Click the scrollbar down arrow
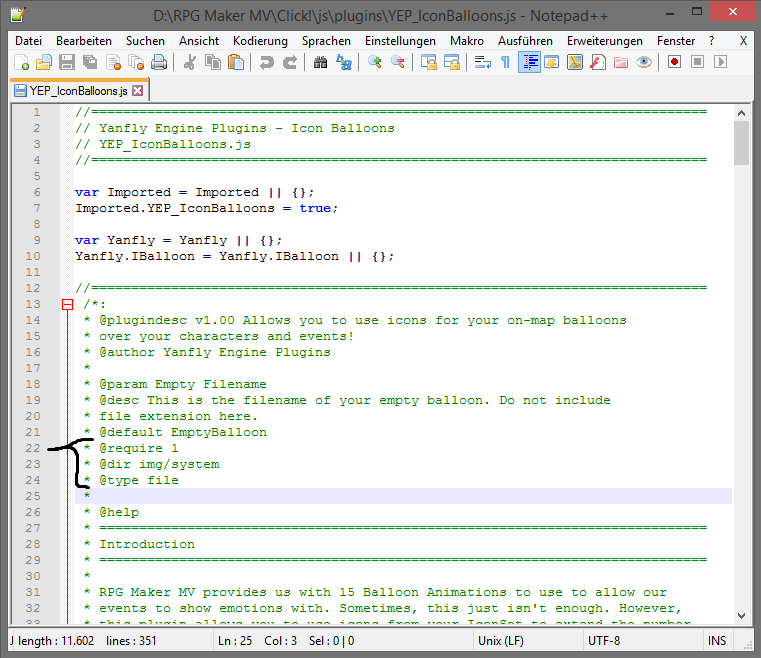761x658 pixels. tap(741, 616)
